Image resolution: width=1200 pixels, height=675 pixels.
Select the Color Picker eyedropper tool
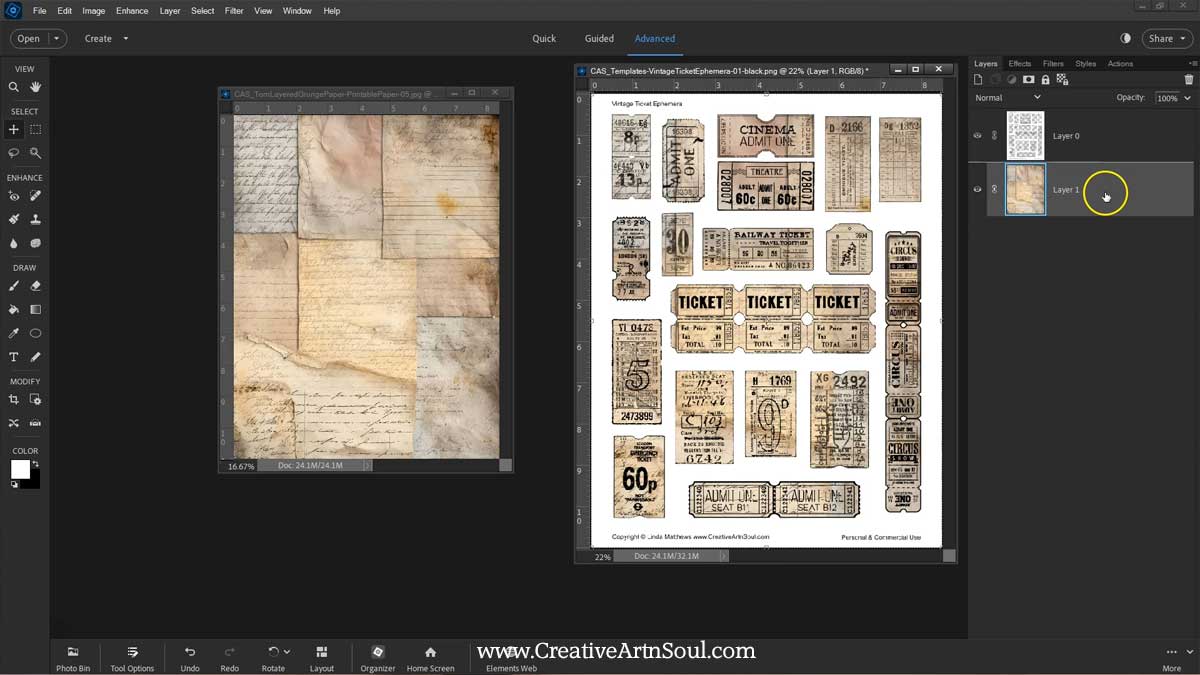(14, 333)
